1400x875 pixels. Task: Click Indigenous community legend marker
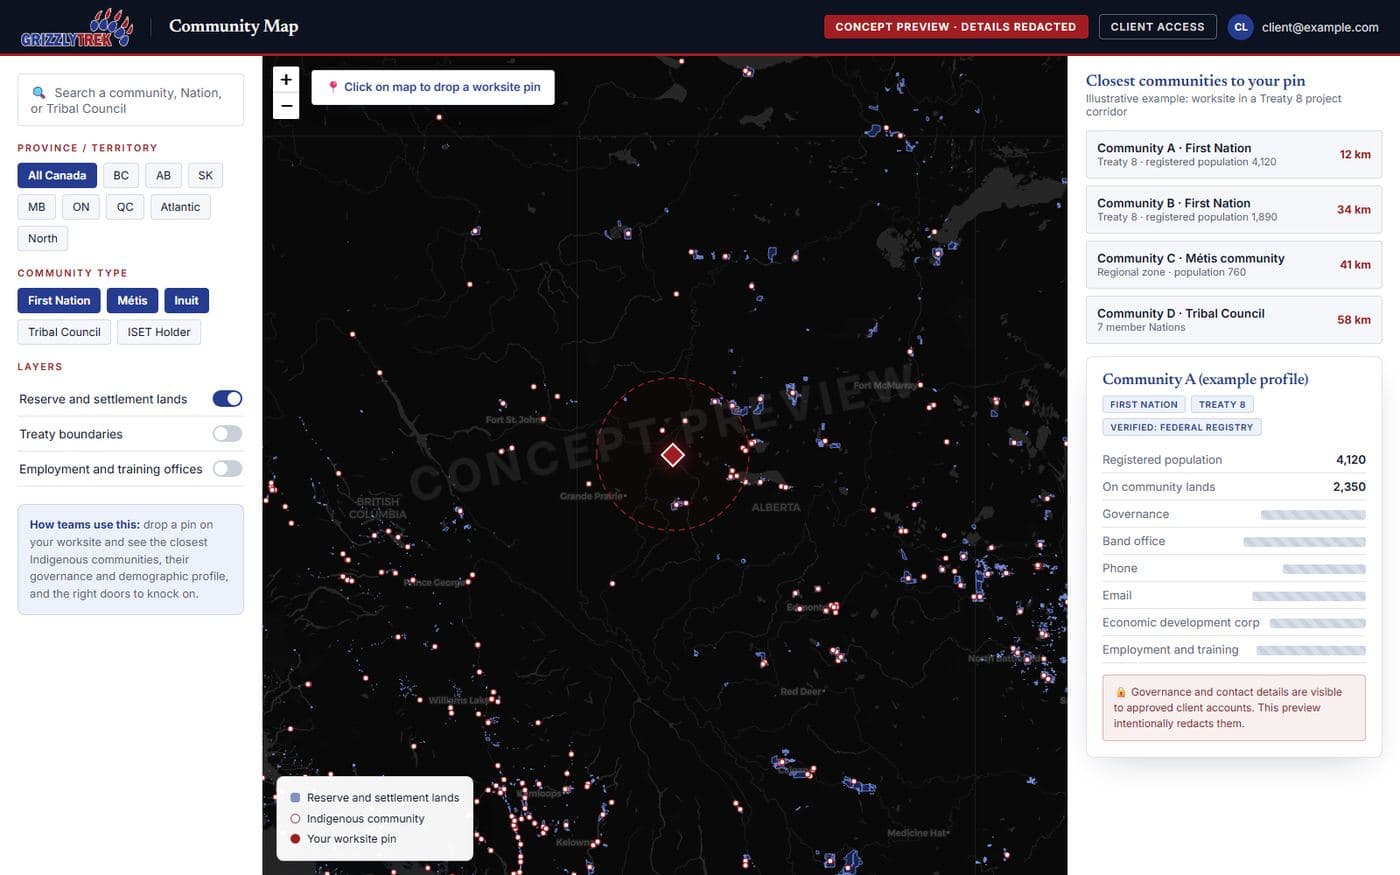click(x=295, y=818)
